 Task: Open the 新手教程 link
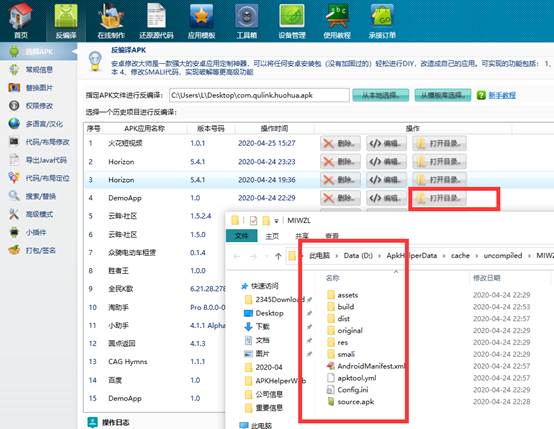[x=502, y=95]
